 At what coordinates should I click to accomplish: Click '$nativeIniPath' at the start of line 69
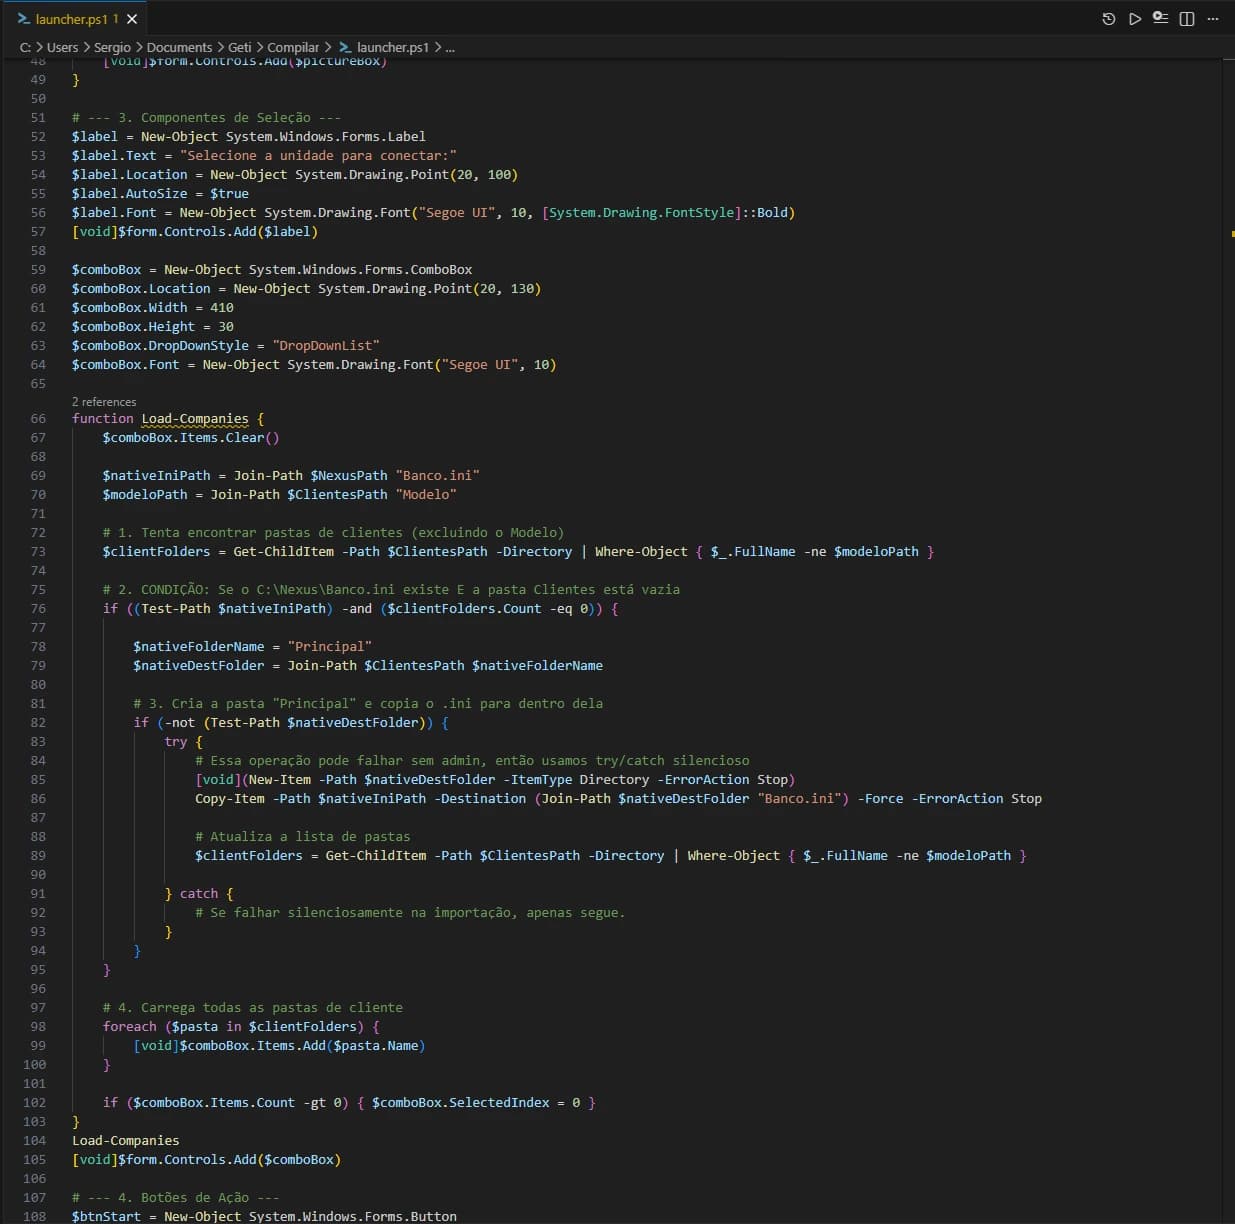tap(157, 475)
